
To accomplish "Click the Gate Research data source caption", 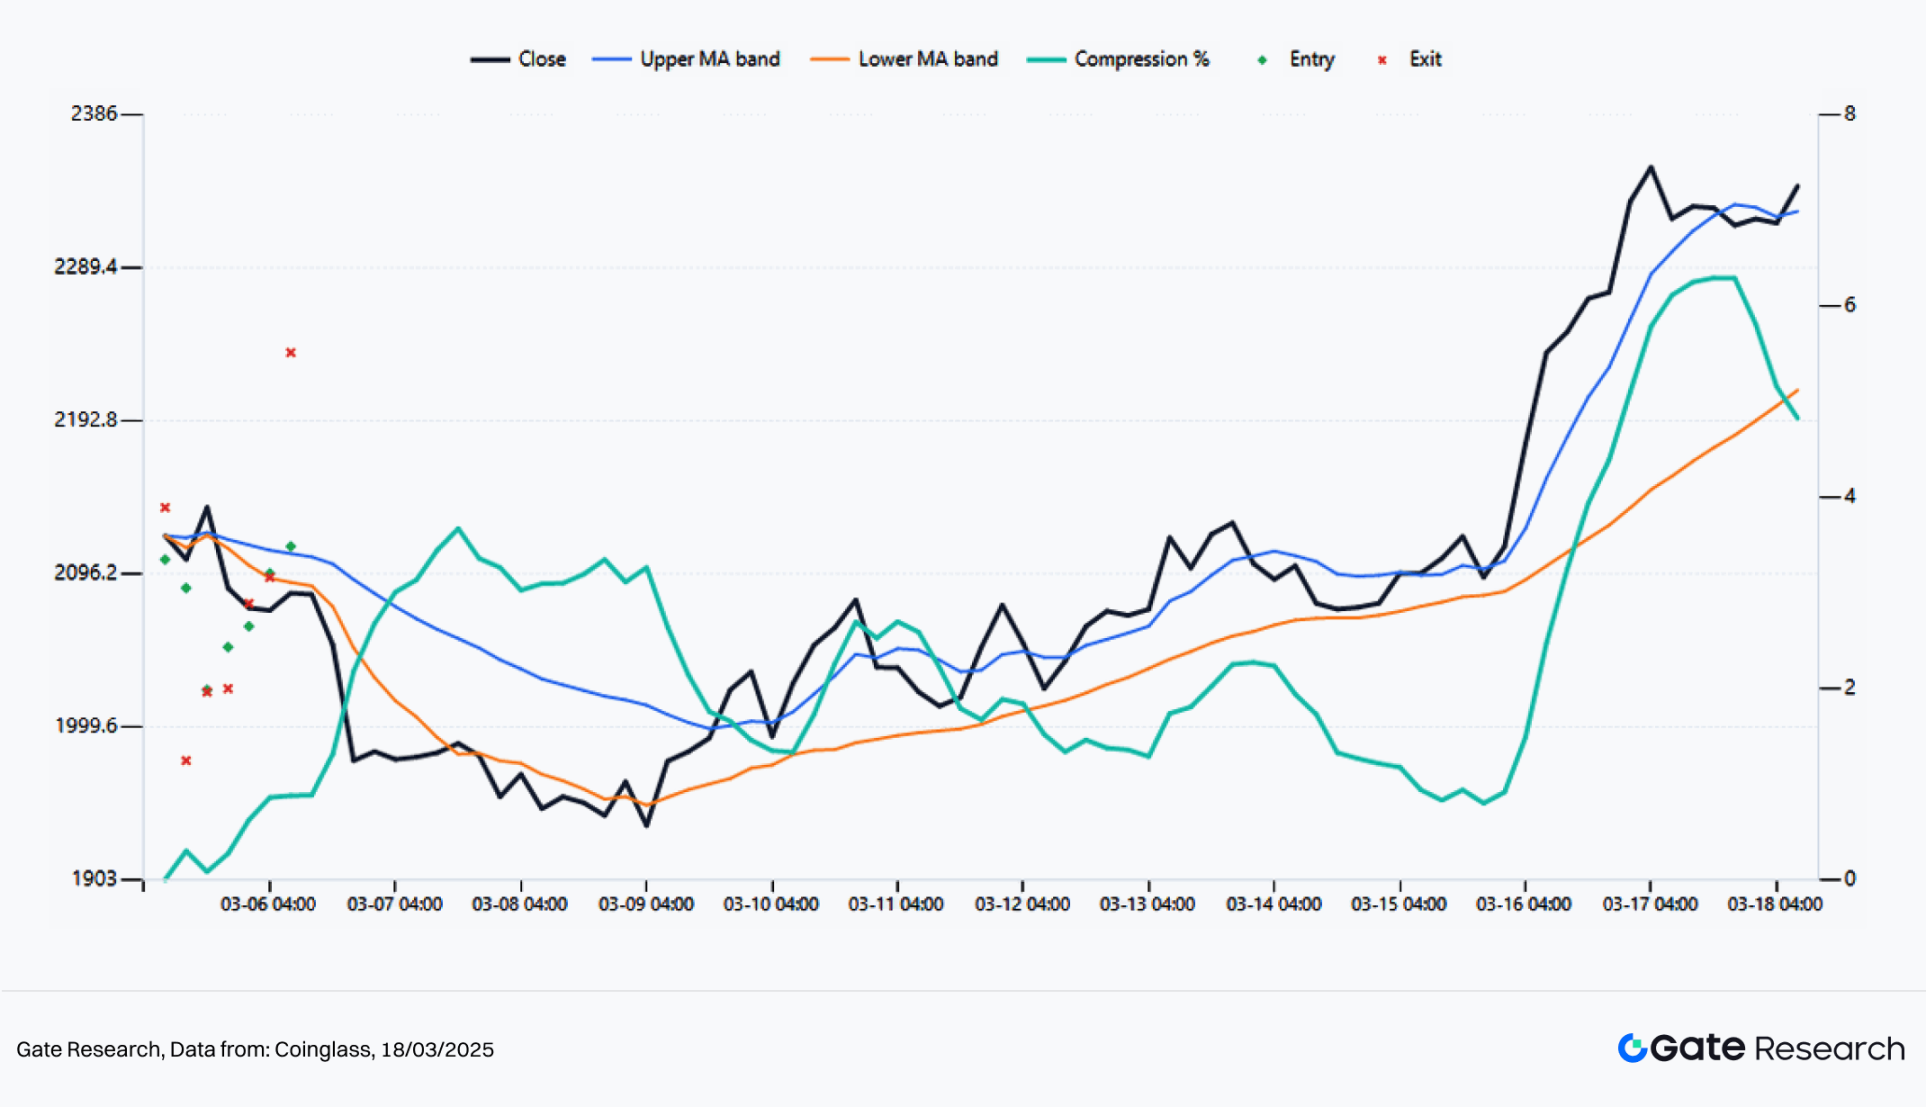I will [255, 1049].
